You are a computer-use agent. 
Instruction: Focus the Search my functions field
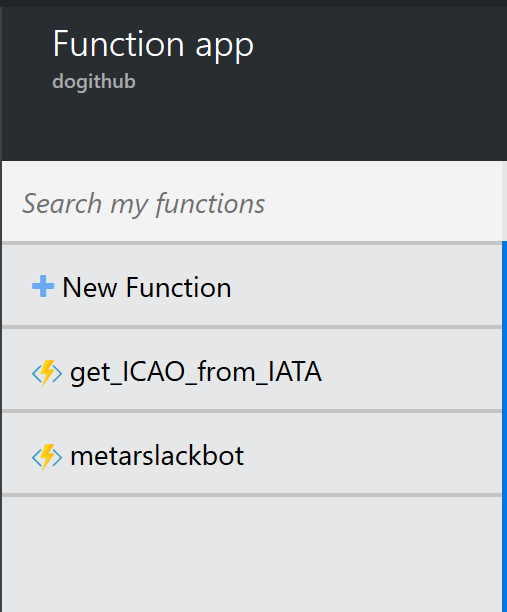(252, 203)
